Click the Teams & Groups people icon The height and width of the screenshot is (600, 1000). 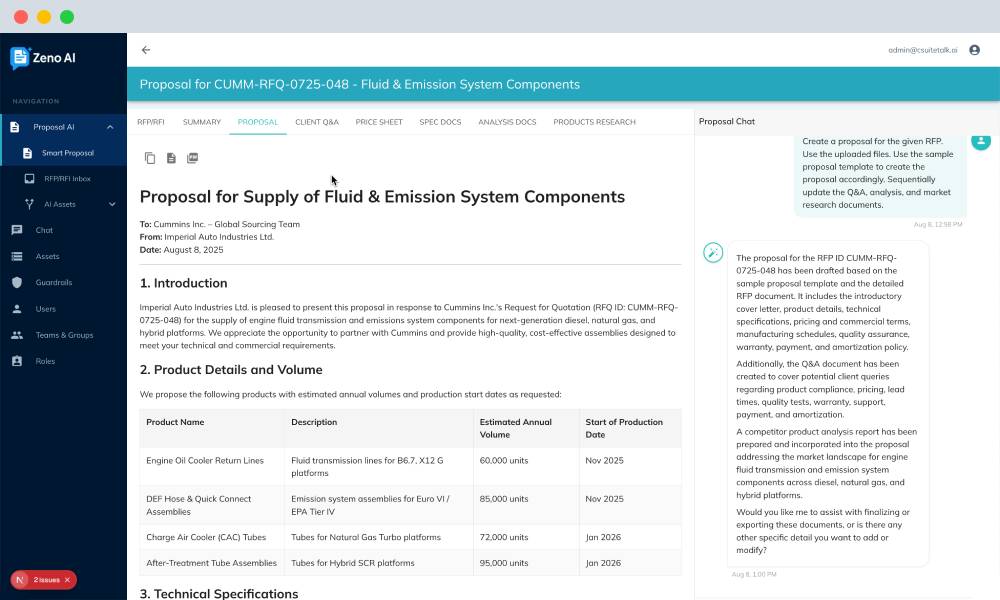click(x=17, y=335)
